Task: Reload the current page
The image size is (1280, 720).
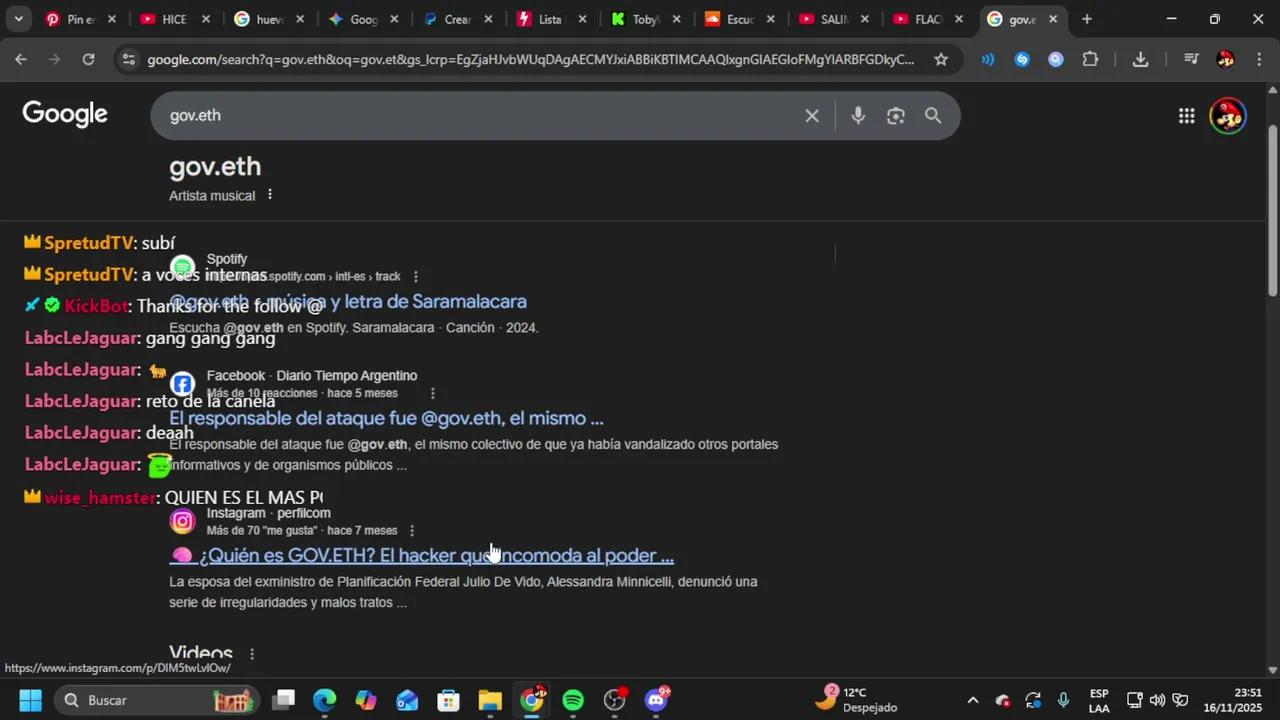Action: 88,59
